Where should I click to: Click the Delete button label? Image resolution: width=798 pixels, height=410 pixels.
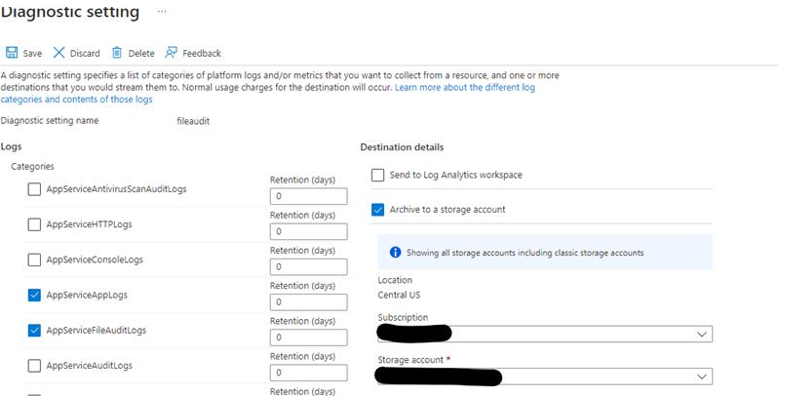141,53
